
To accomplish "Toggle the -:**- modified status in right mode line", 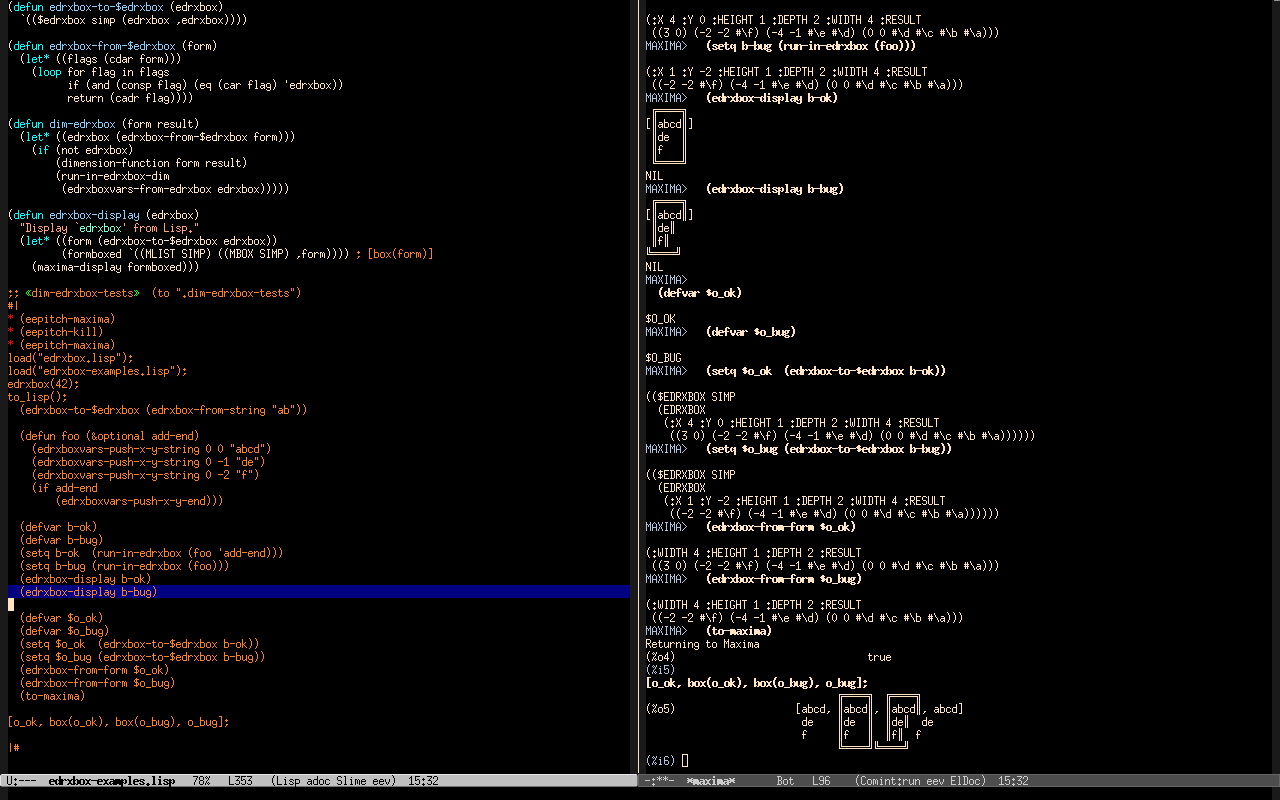I will point(660,781).
